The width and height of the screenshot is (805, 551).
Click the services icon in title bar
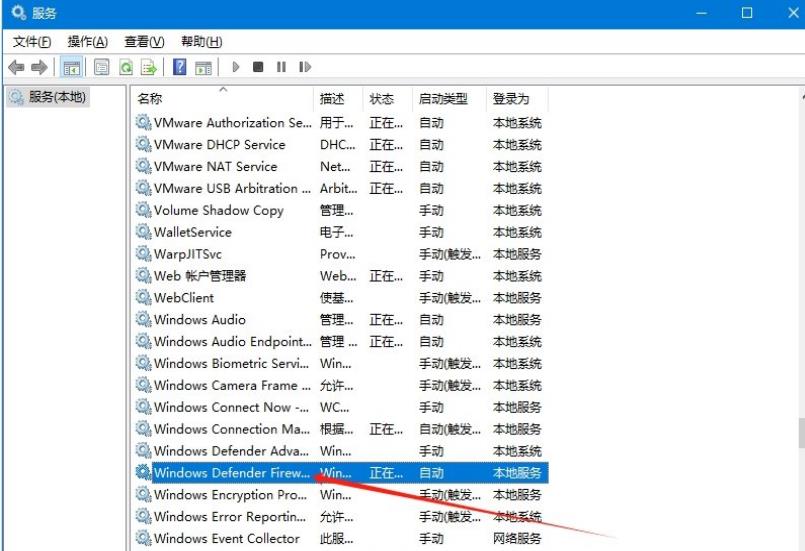18,12
